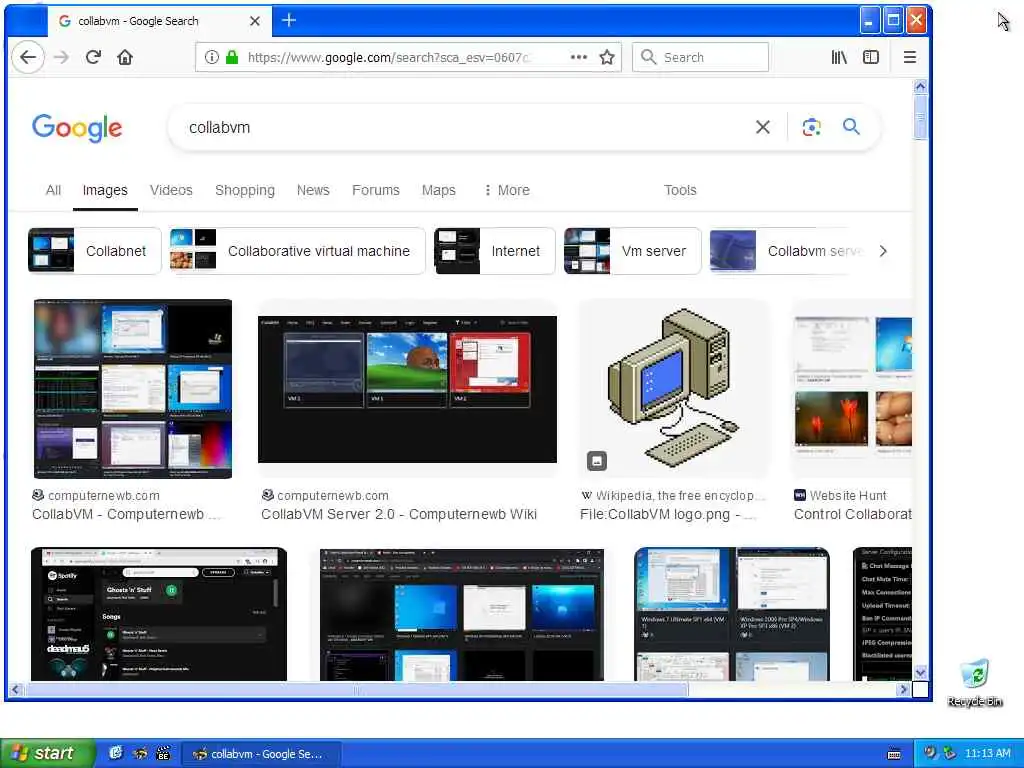Click the address bar URL
The width and height of the screenshot is (1024, 768).
389,57
